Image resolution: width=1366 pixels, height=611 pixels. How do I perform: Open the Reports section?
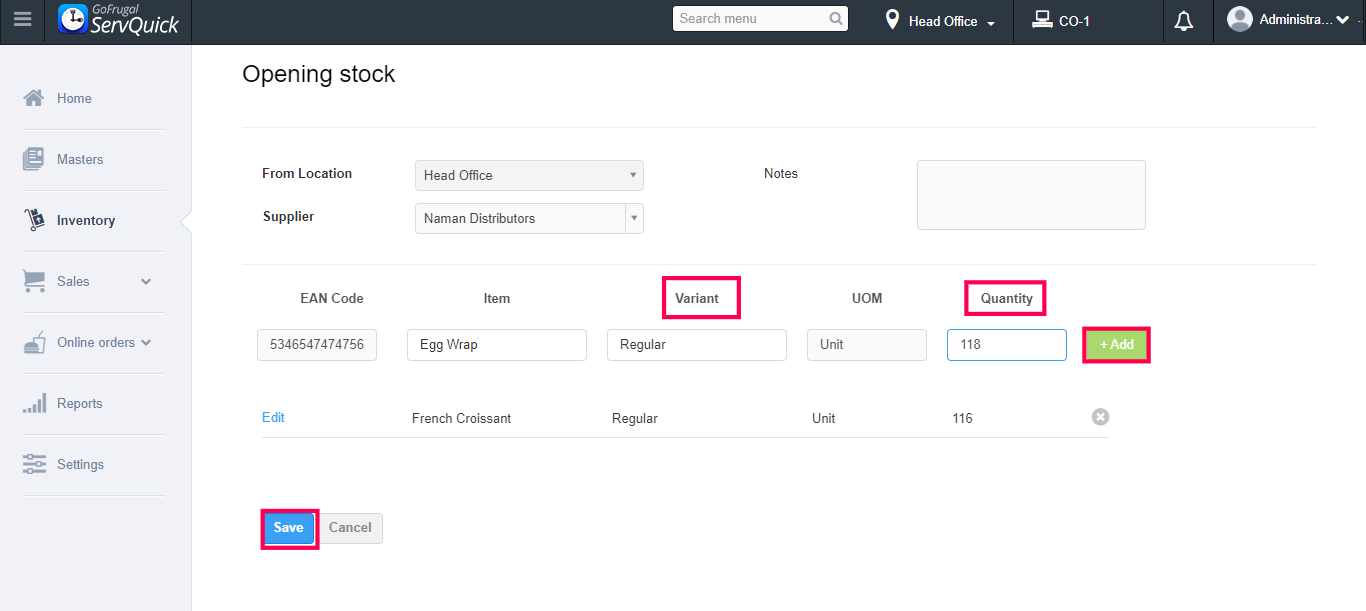(x=79, y=403)
